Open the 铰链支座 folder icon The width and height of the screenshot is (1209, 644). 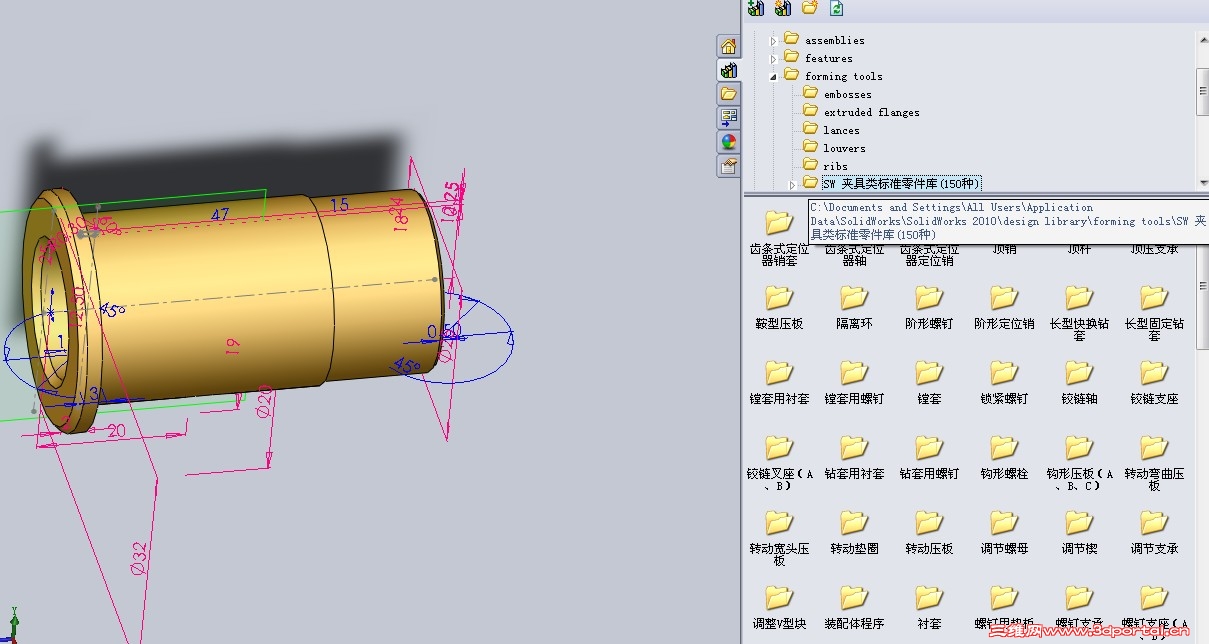pos(1154,373)
